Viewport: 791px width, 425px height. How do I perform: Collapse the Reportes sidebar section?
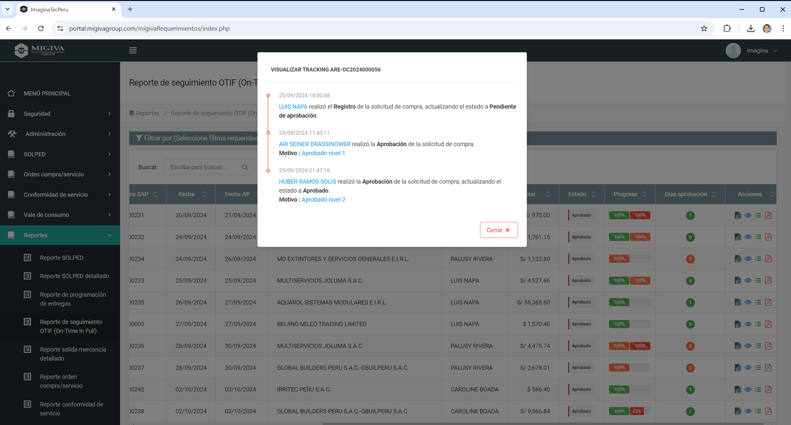(60, 235)
